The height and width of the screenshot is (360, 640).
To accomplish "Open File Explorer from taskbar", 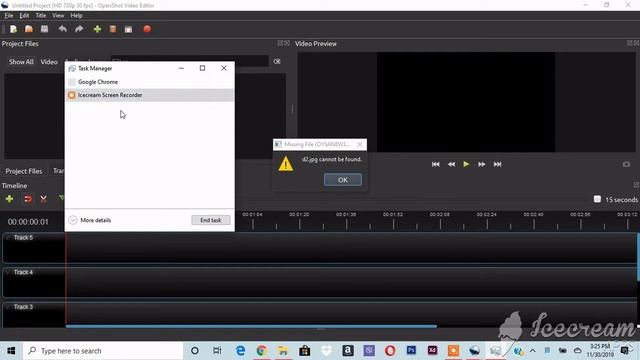I will [283, 351].
